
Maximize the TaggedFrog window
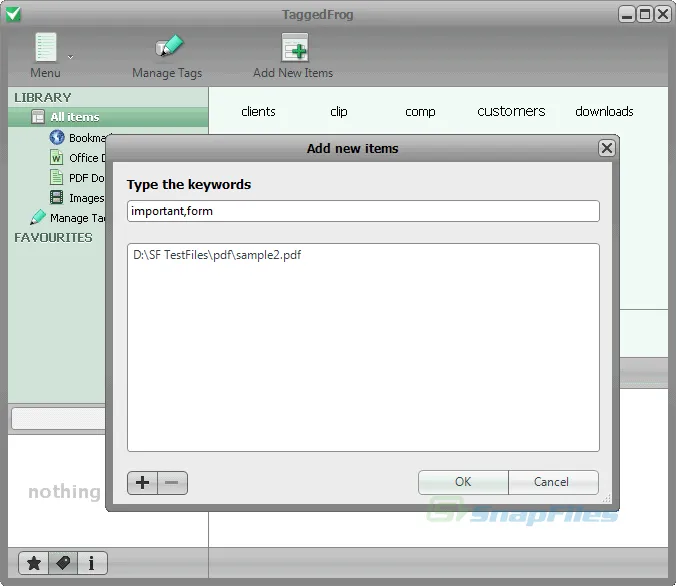click(x=645, y=14)
